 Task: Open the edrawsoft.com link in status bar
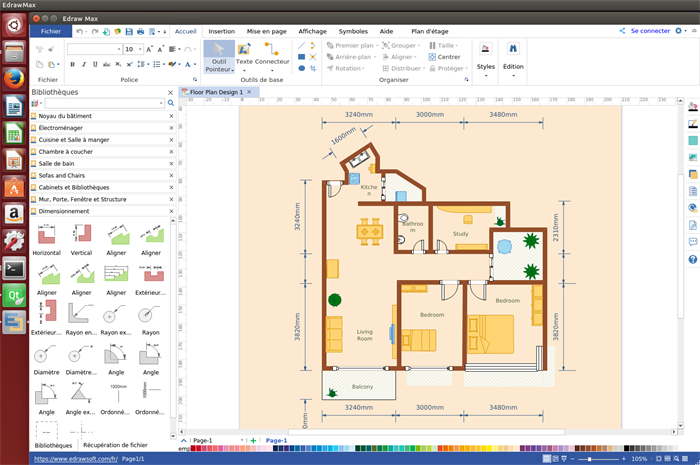76,459
